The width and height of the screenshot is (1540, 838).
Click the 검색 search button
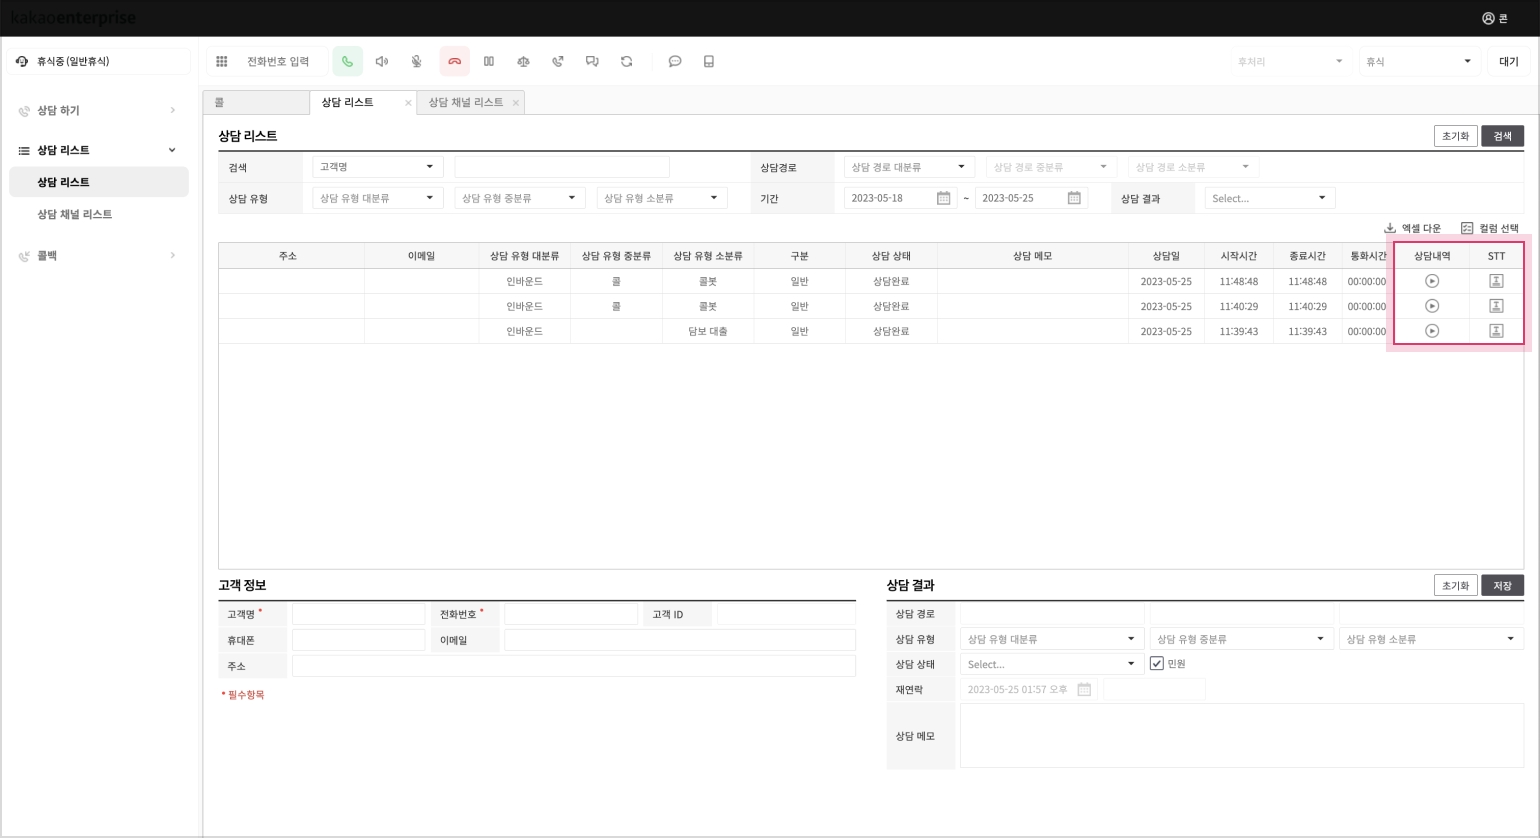pyautogui.click(x=1502, y=136)
